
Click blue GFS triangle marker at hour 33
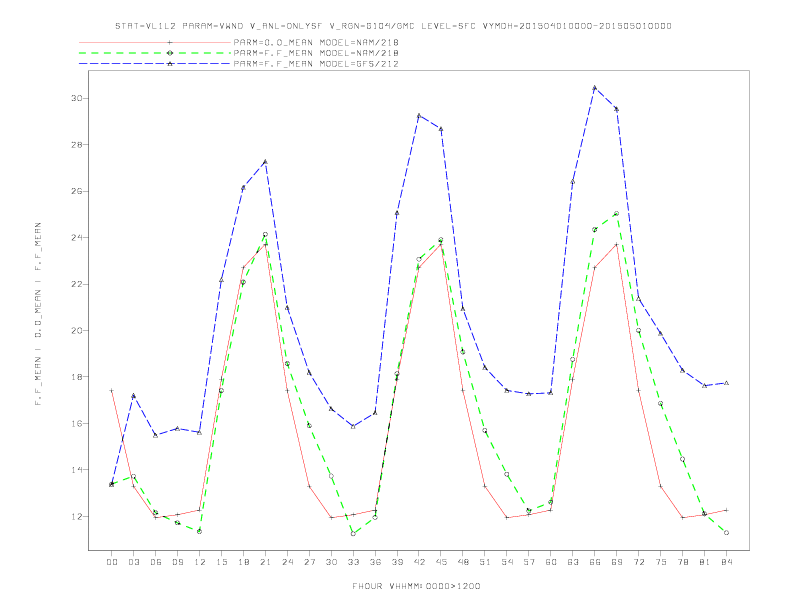click(x=353, y=427)
